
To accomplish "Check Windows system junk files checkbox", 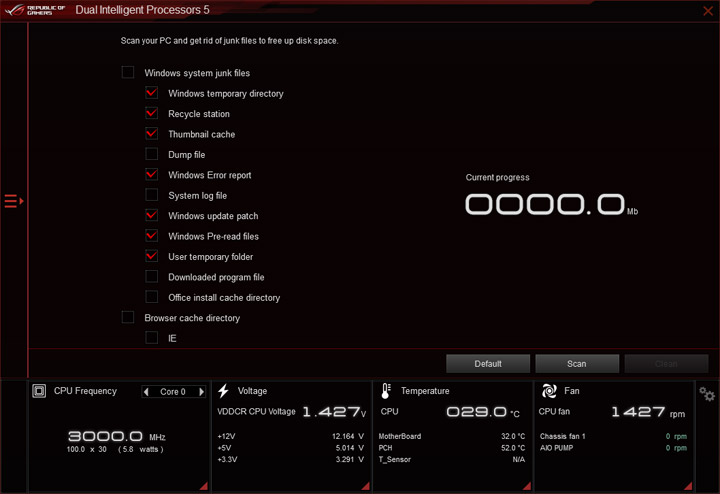I will (128, 73).
